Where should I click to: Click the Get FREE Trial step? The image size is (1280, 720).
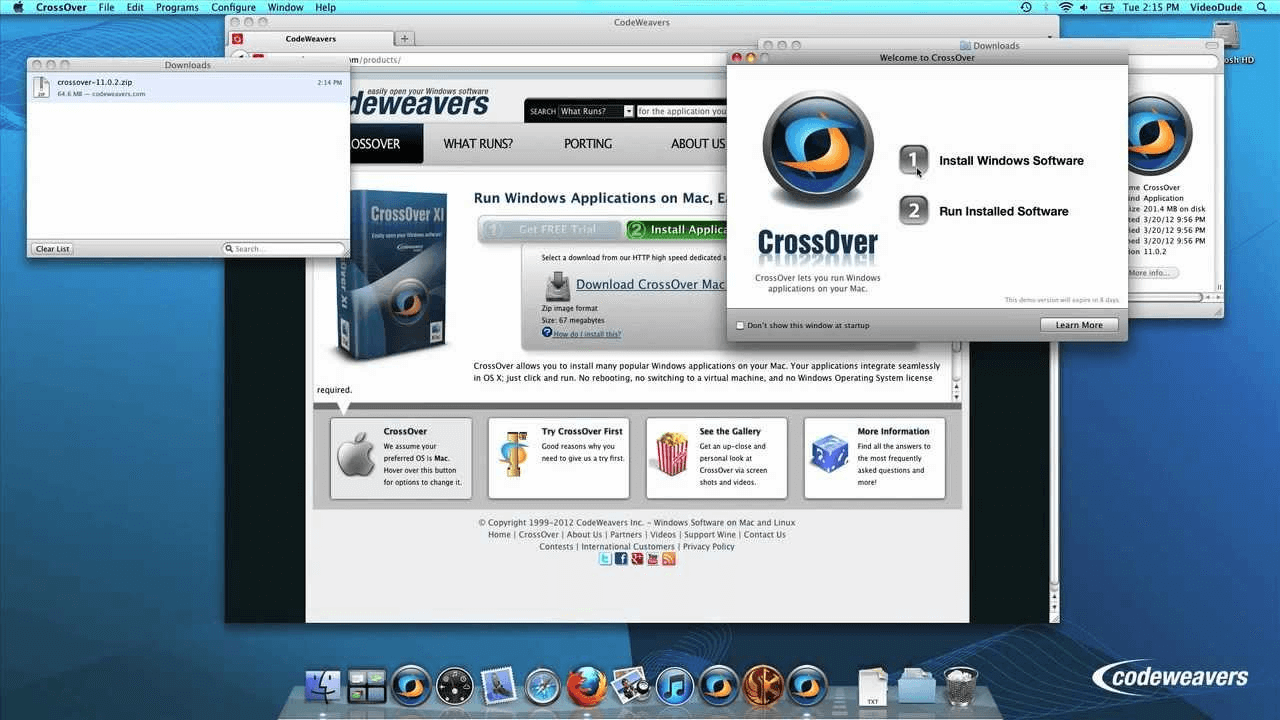(x=549, y=229)
